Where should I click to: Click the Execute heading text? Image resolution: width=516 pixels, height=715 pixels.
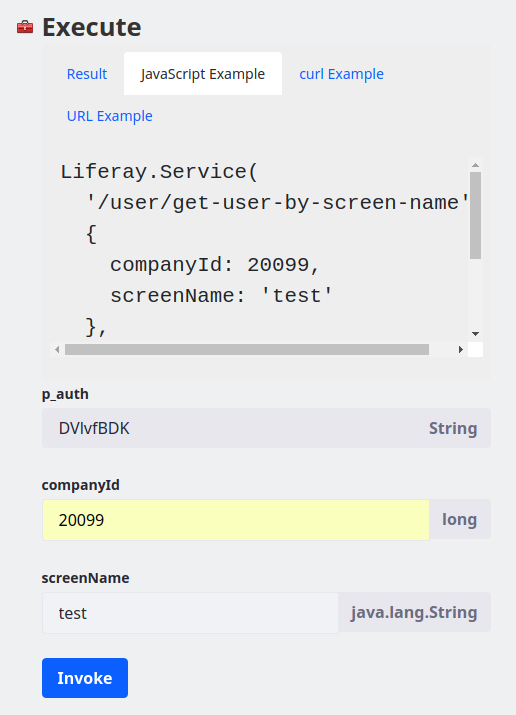coord(92,27)
